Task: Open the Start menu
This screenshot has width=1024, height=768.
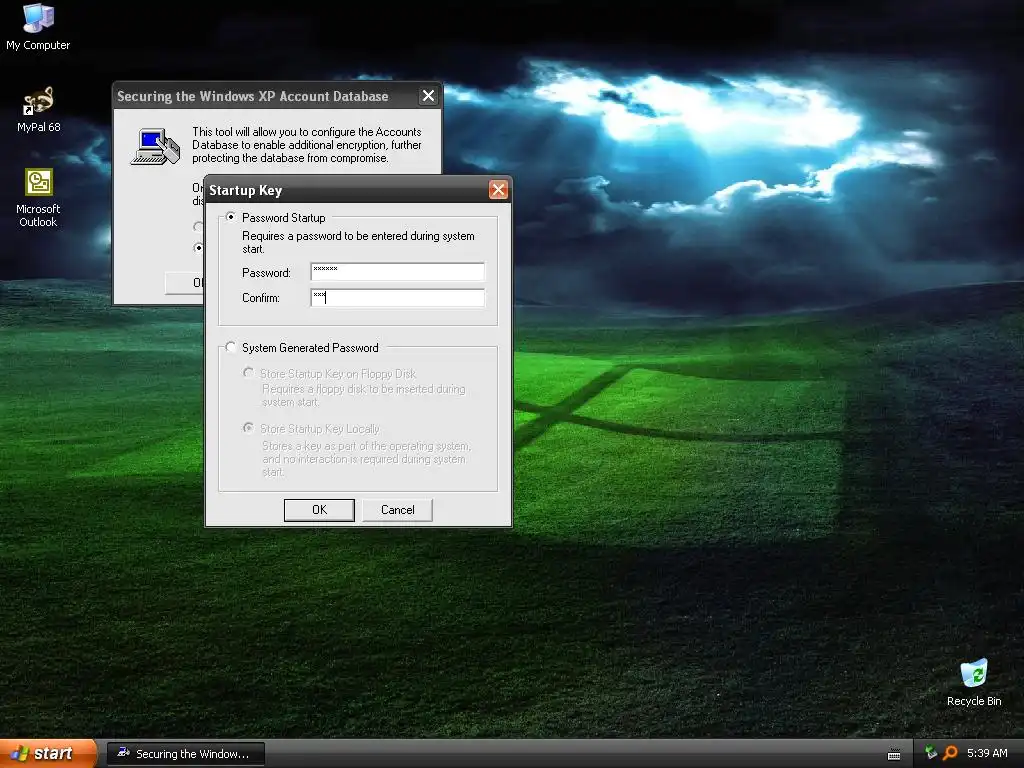Action: click(48, 754)
